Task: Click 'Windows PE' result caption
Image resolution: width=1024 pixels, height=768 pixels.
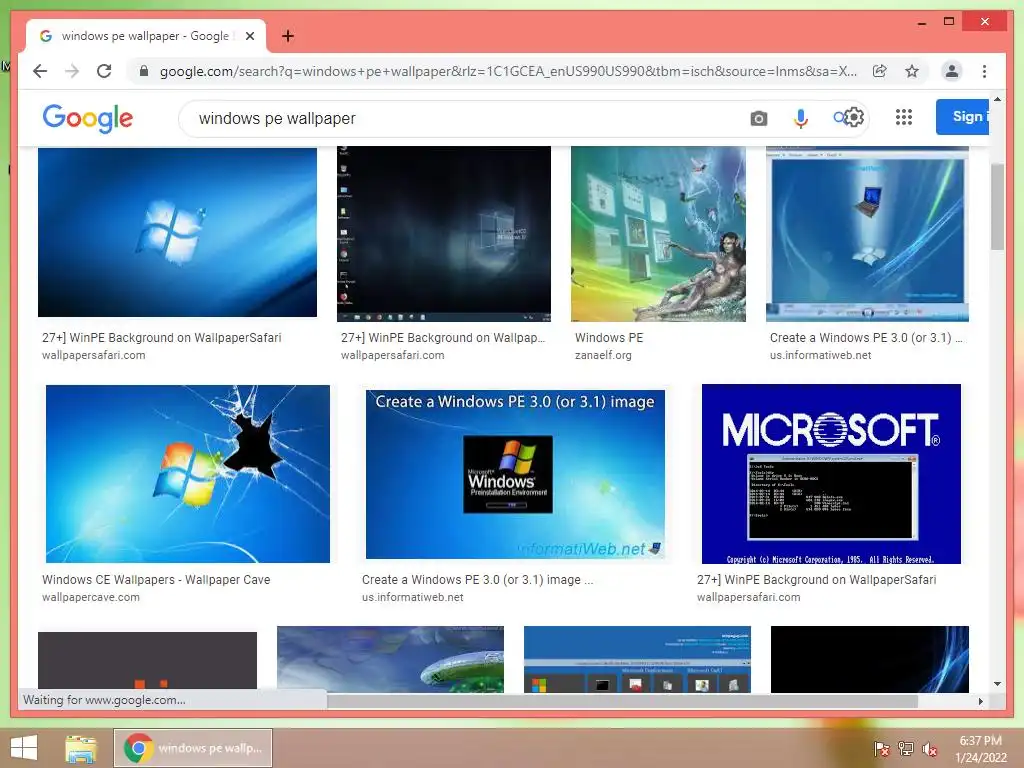Action: pyautogui.click(x=609, y=338)
